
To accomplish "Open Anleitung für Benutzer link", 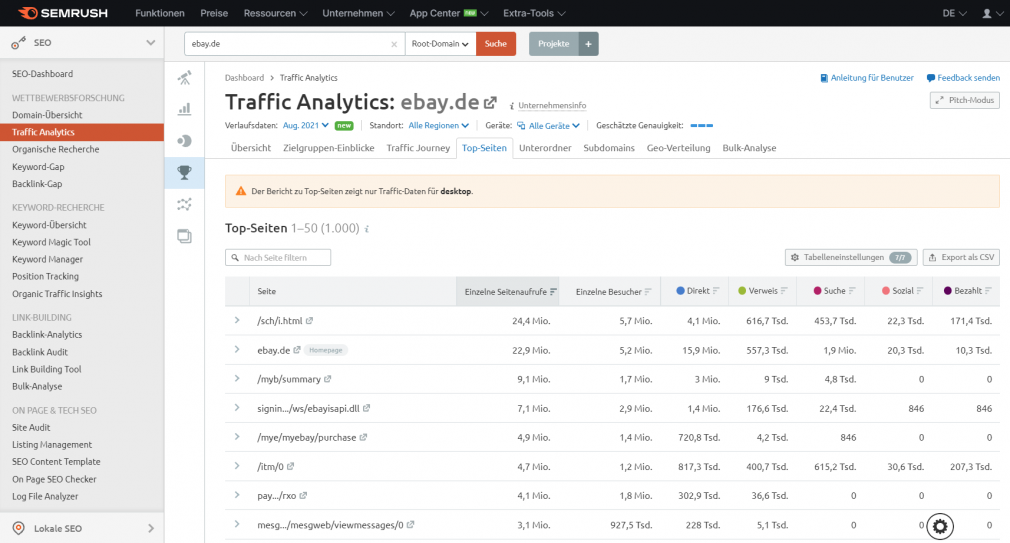I will coord(866,78).
